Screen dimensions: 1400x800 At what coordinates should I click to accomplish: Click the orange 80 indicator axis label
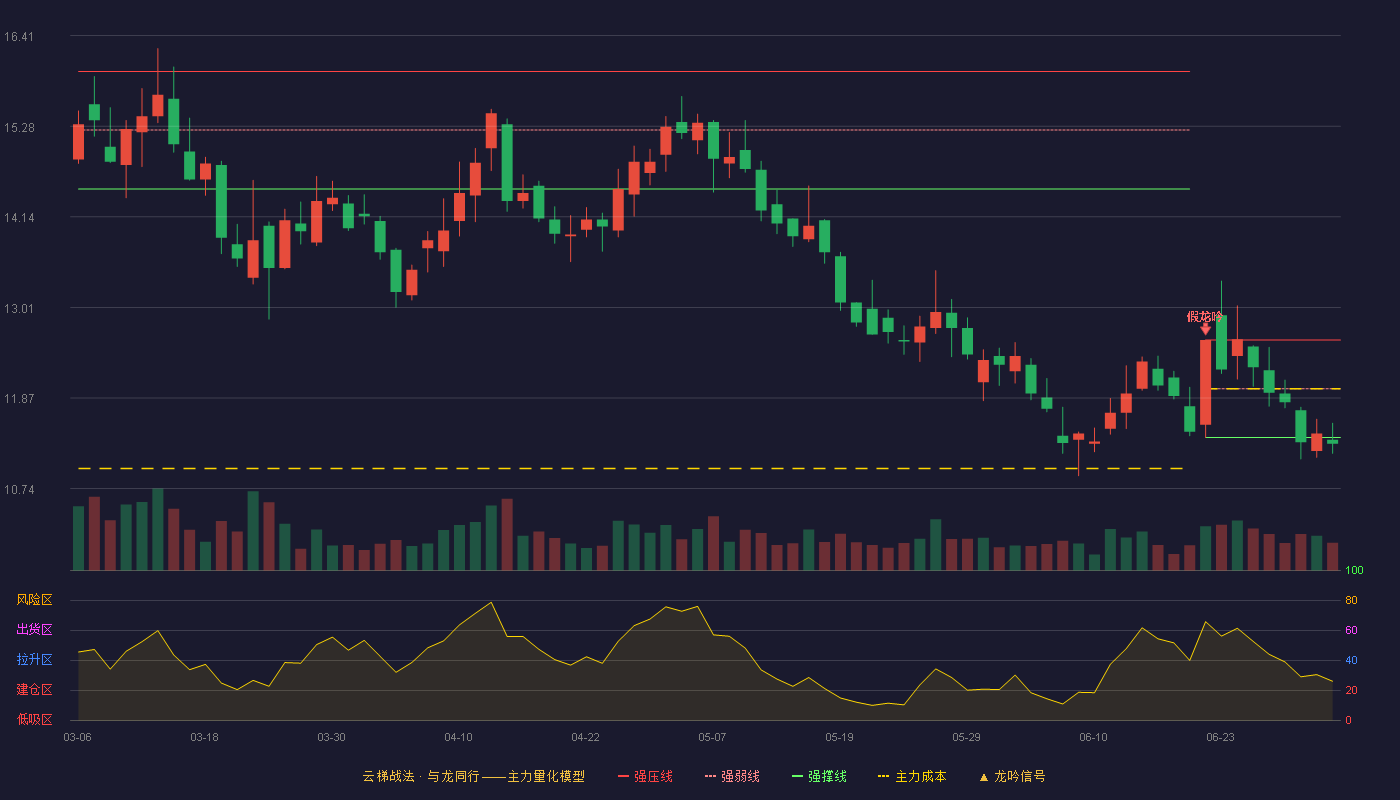[1351, 600]
